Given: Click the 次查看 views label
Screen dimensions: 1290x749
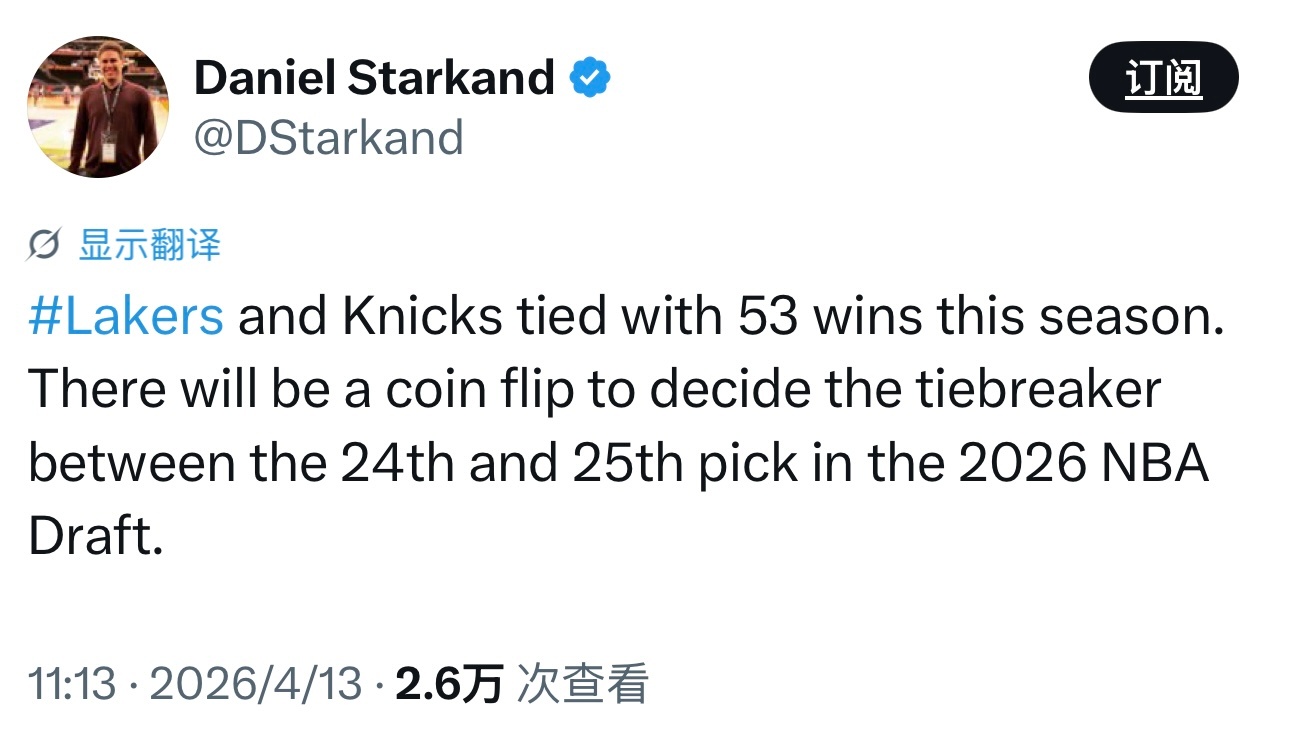Looking at the screenshot, I should coord(582,684).
